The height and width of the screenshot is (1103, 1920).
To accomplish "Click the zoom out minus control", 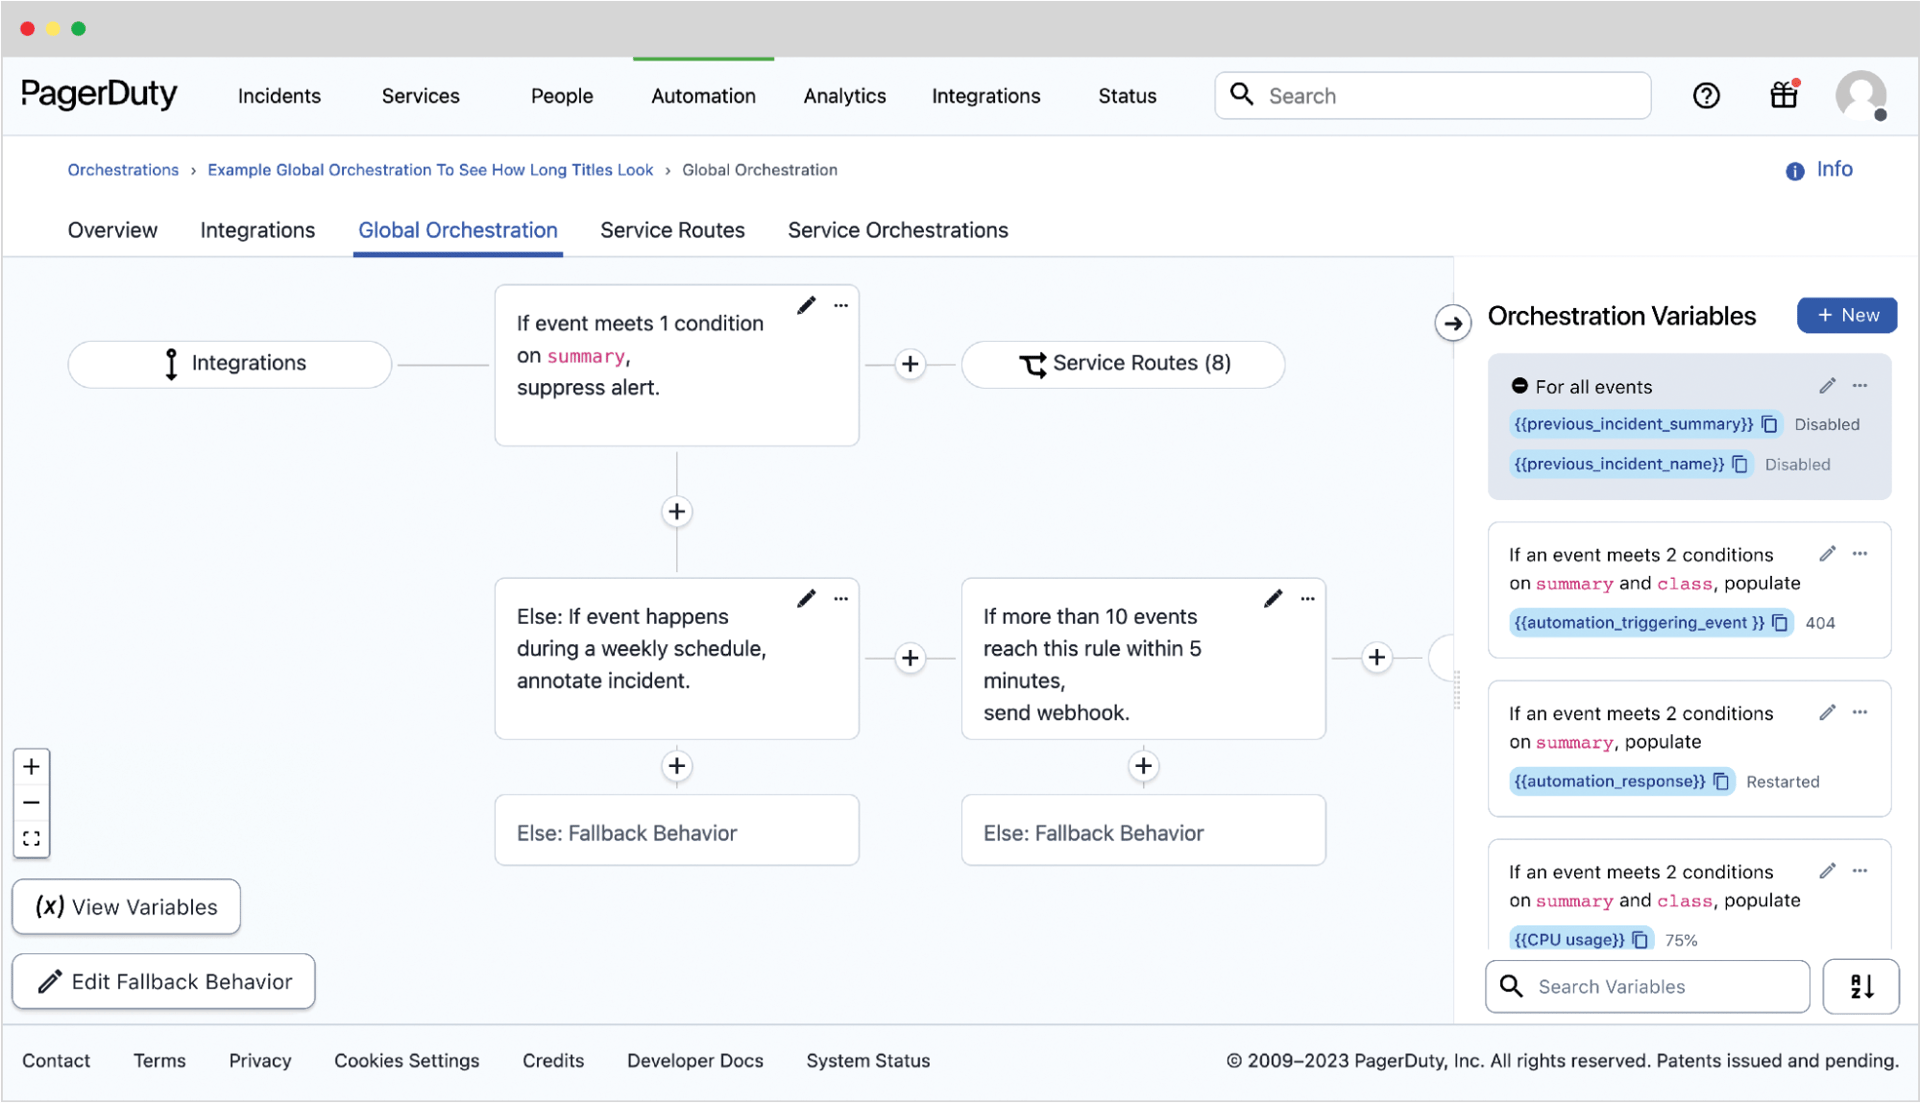I will coord(31,802).
